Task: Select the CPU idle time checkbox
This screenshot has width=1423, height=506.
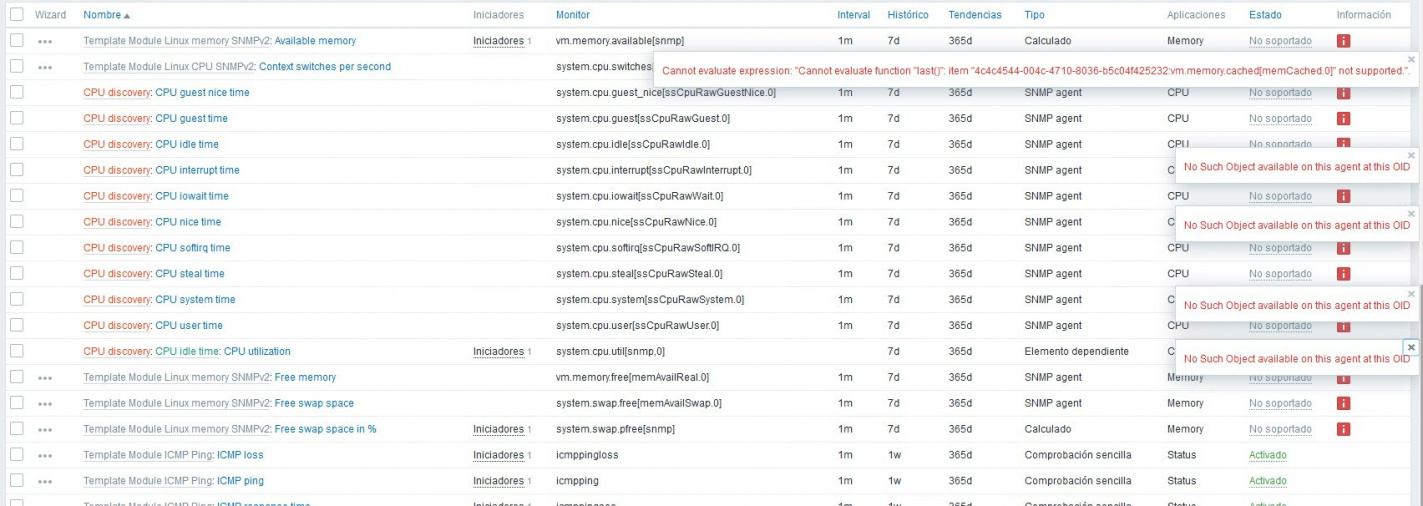Action: [x=16, y=144]
